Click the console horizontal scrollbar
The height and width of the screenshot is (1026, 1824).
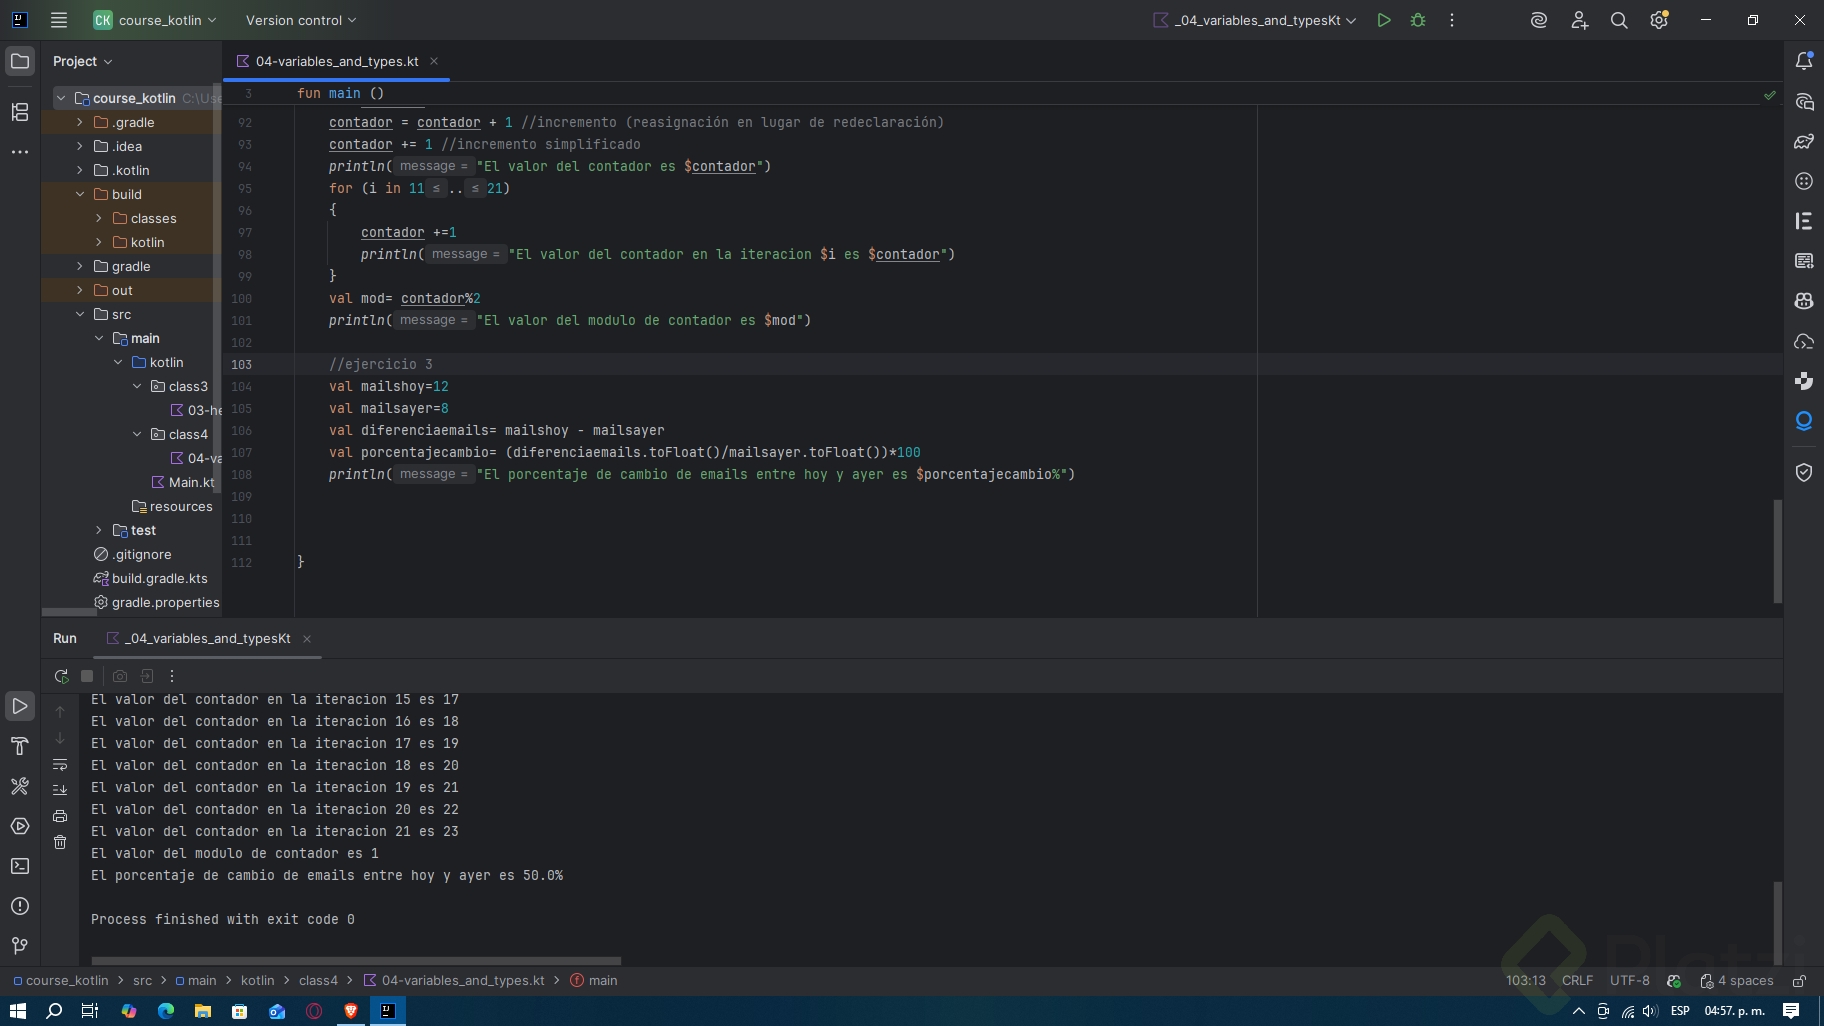coord(355,961)
